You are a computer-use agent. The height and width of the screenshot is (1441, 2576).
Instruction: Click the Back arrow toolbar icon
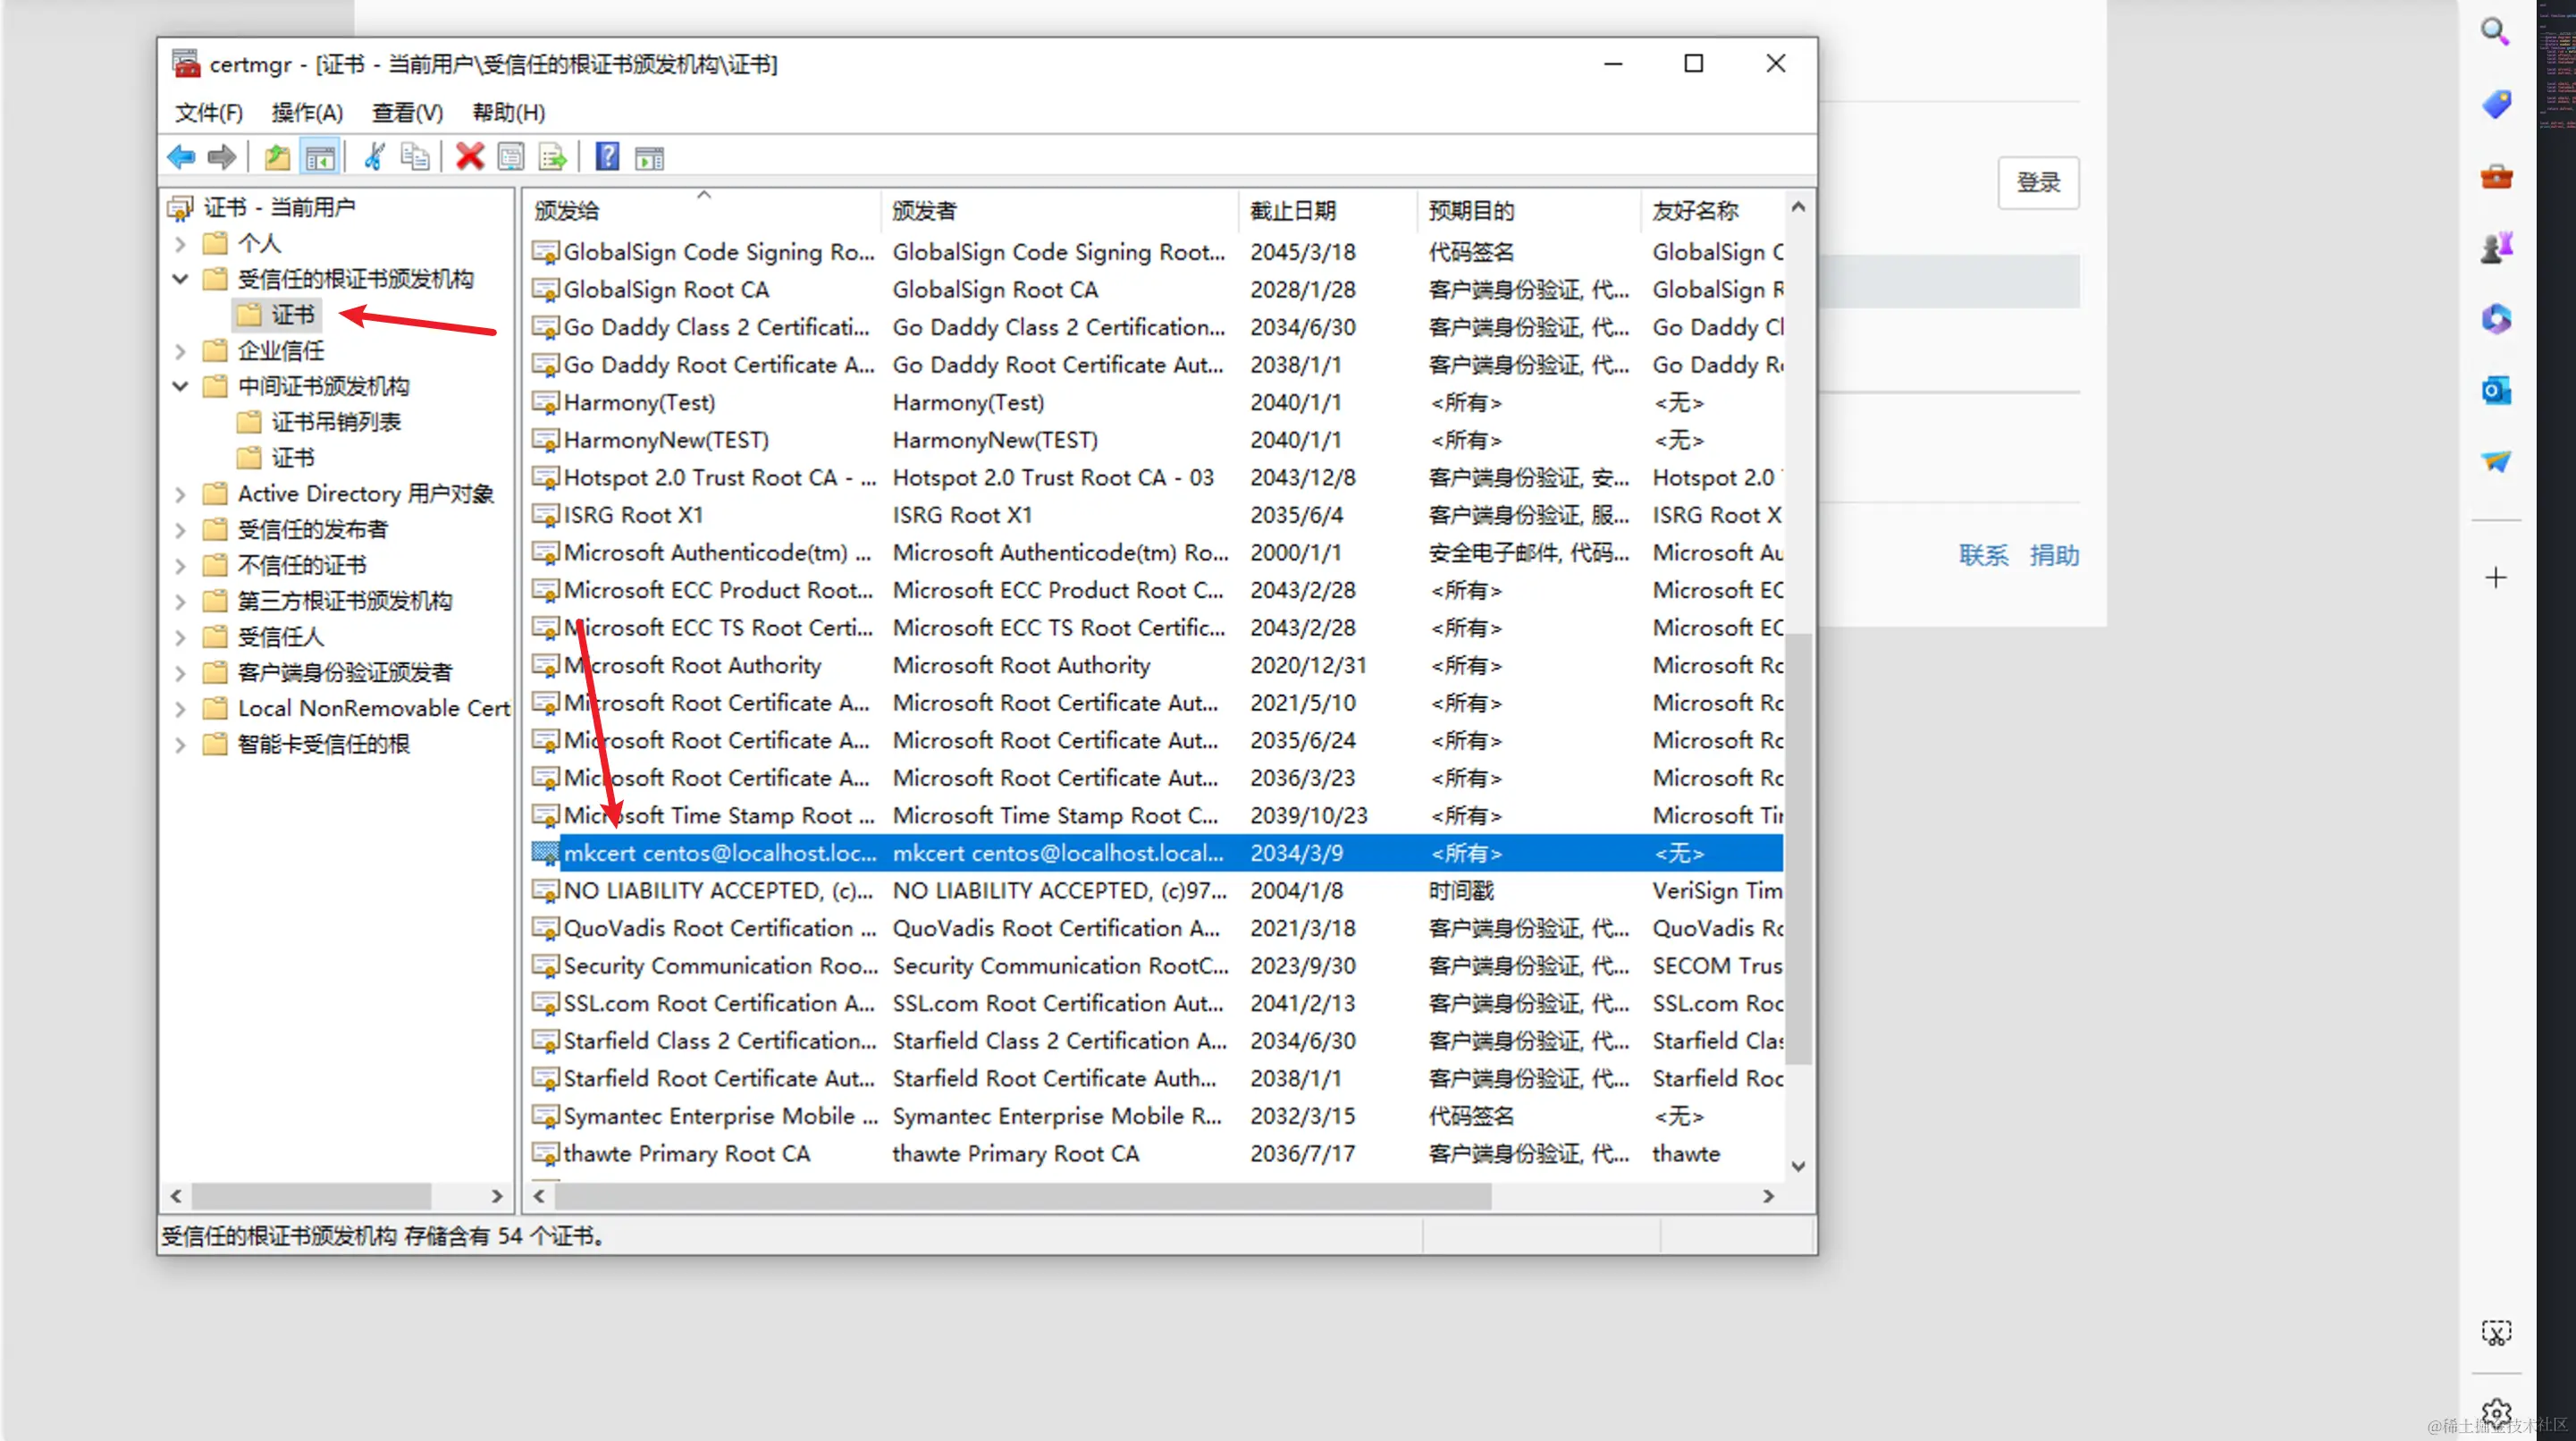181,157
